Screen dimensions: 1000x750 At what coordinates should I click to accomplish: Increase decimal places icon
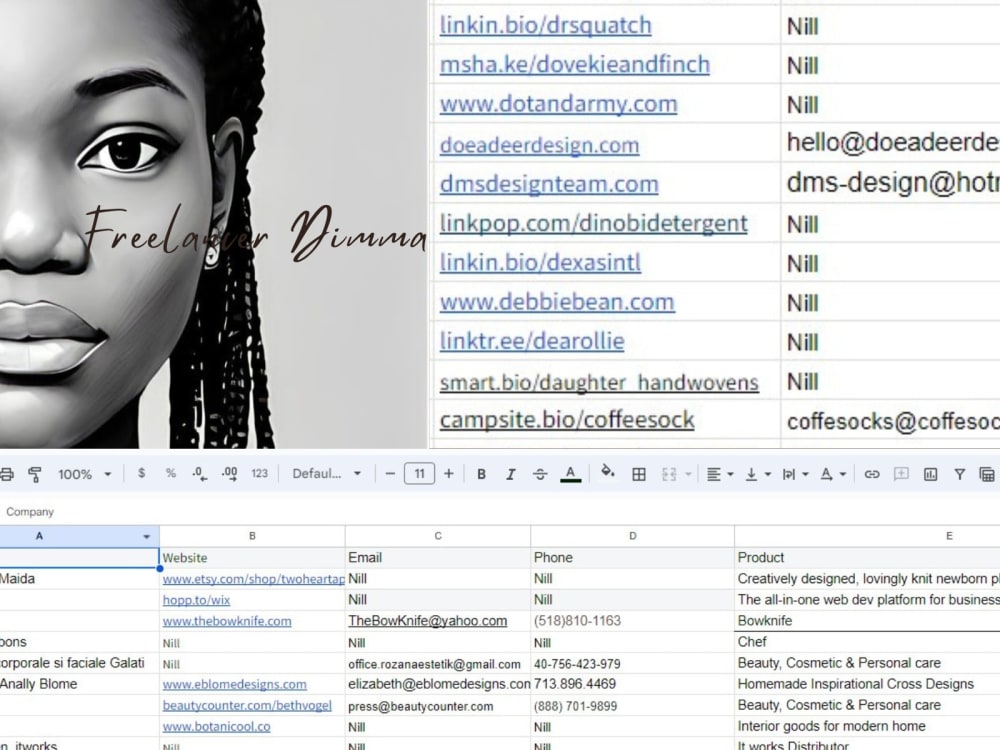click(230, 473)
